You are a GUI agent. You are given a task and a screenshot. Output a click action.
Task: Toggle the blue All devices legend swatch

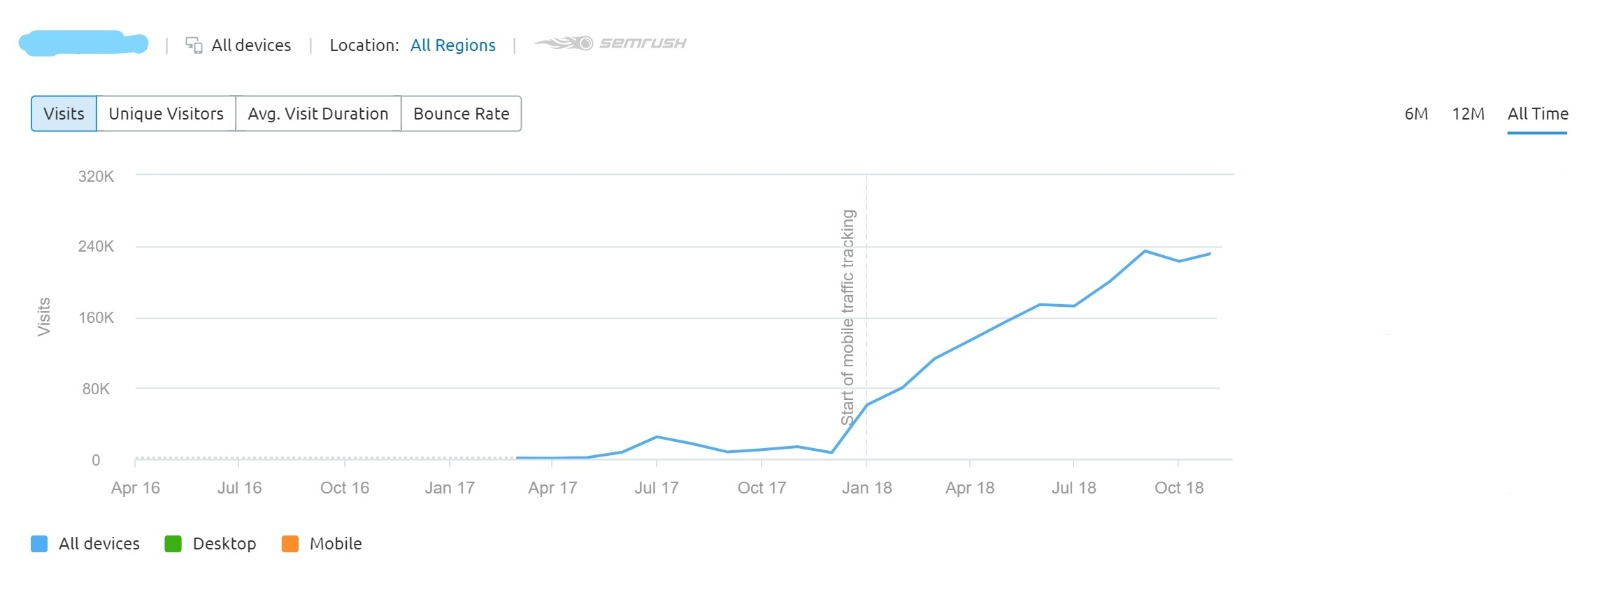(x=39, y=544)
